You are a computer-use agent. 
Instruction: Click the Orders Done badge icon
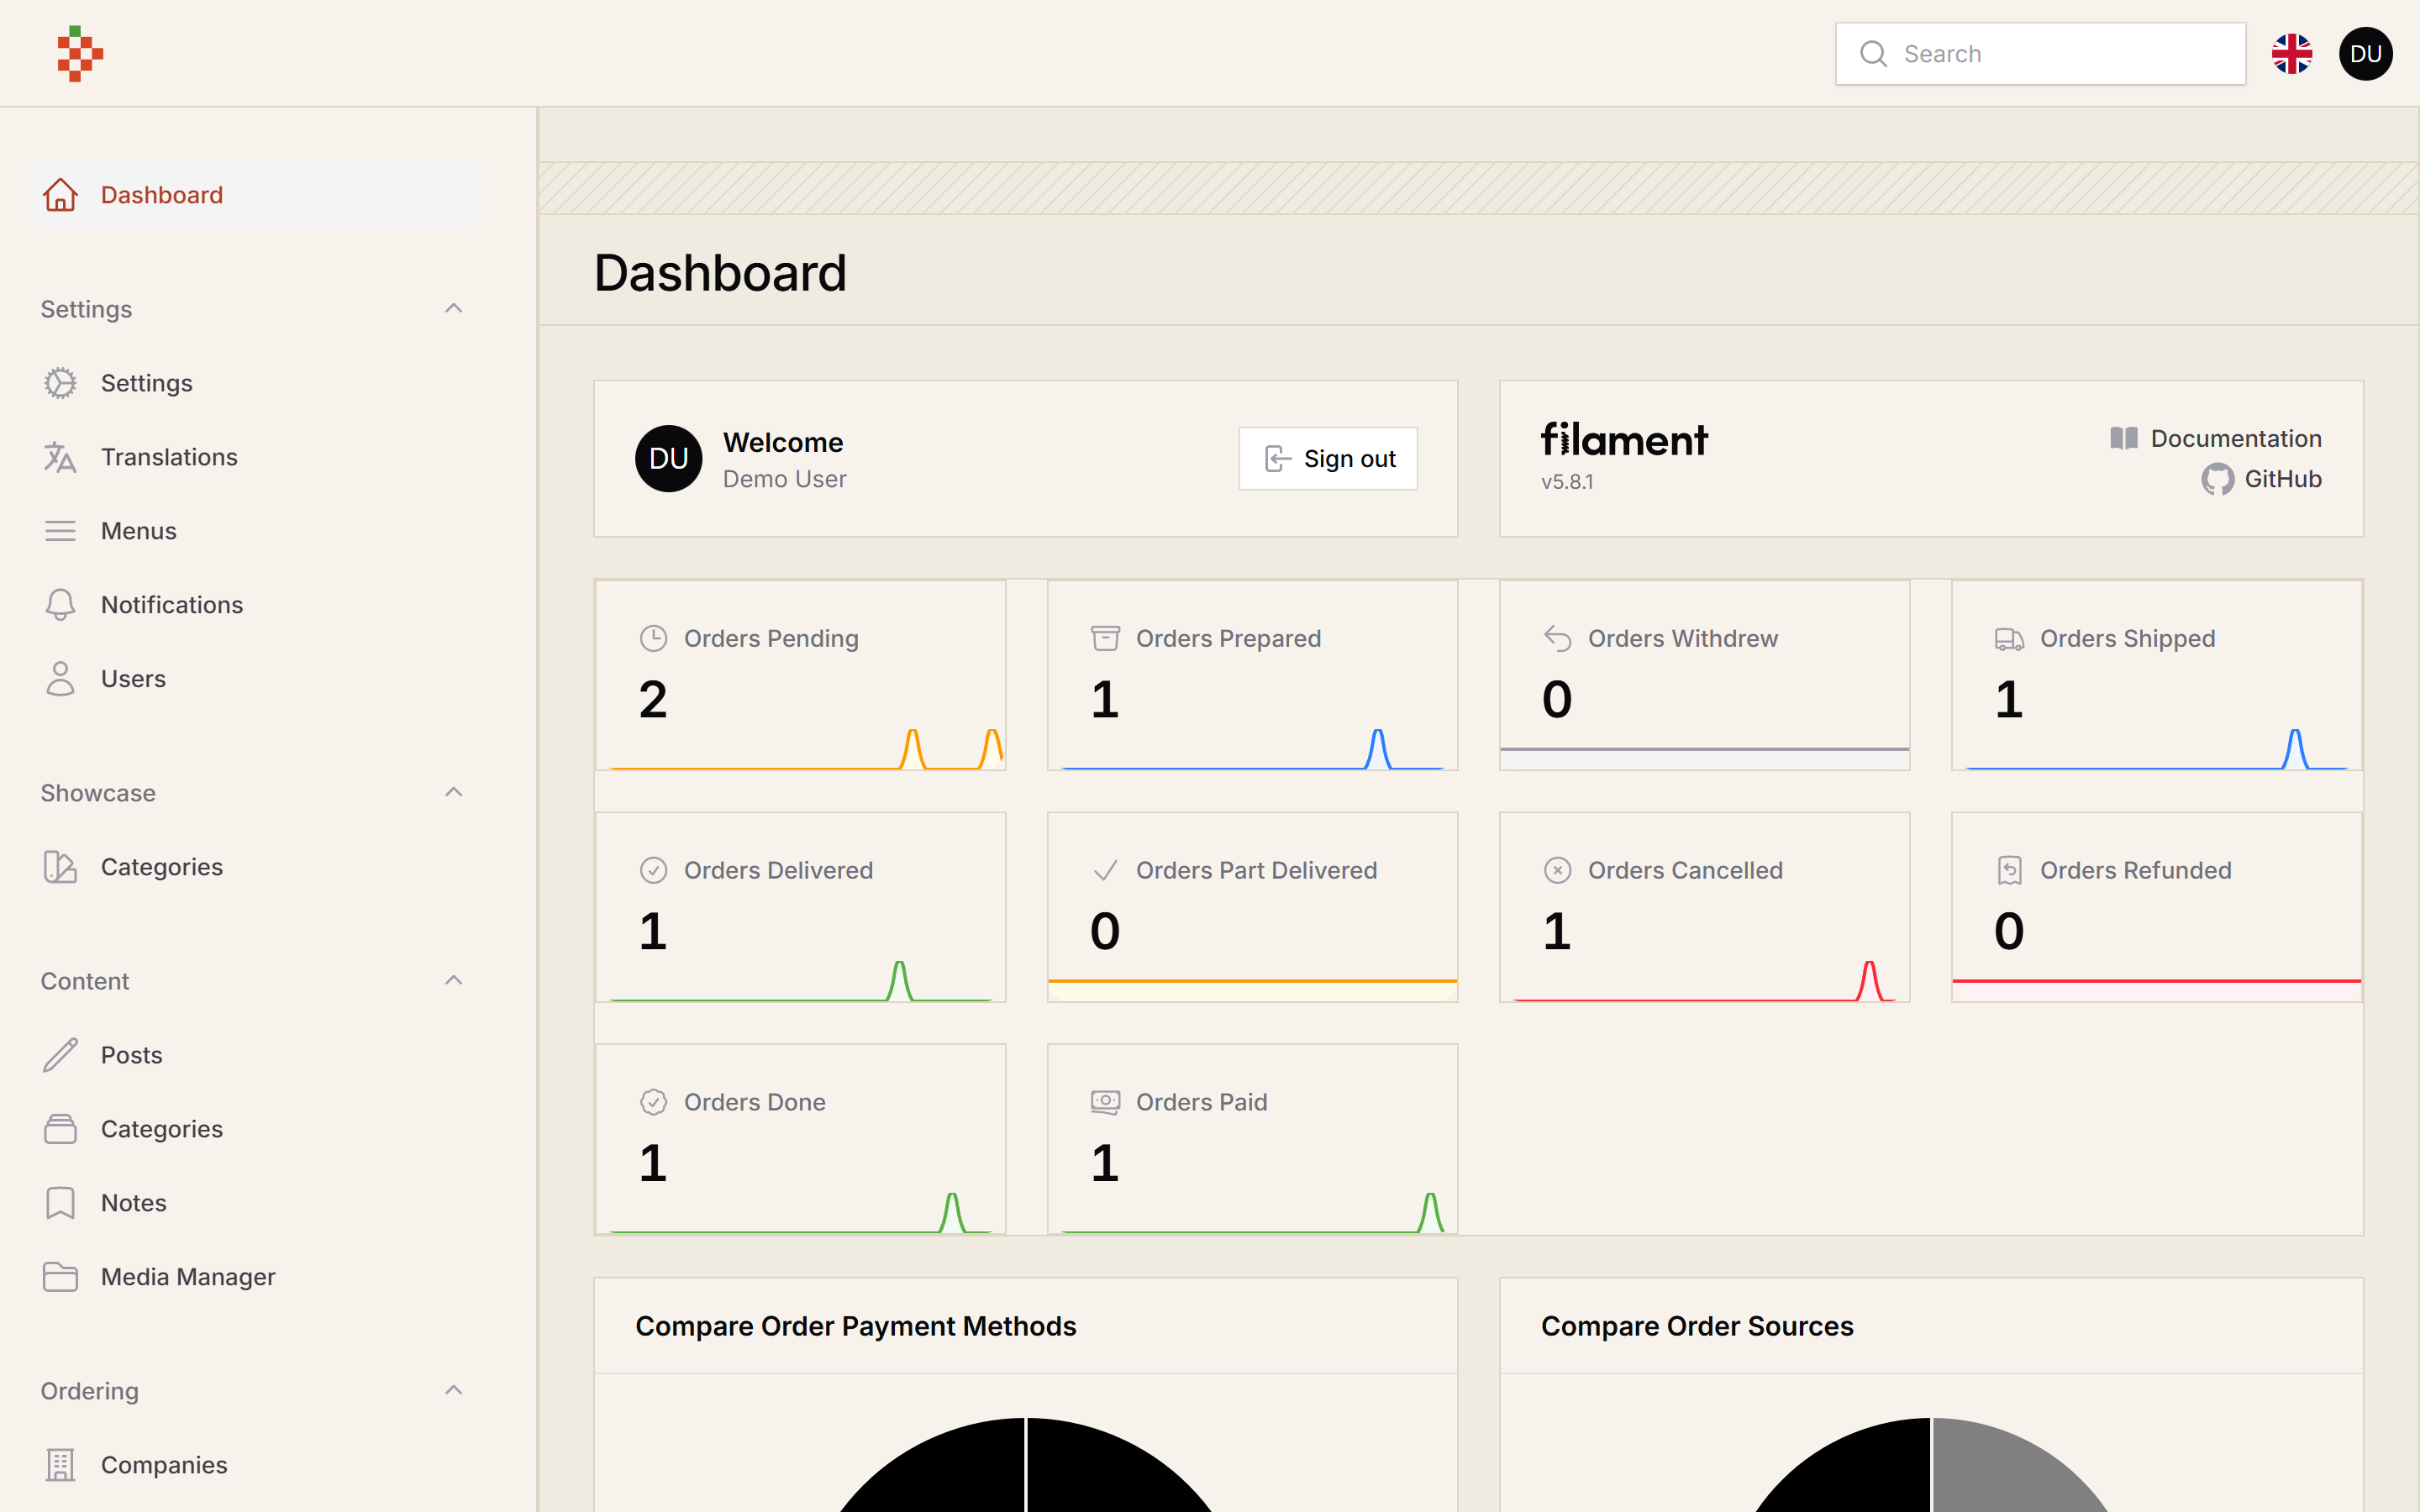pos(653,1102)
